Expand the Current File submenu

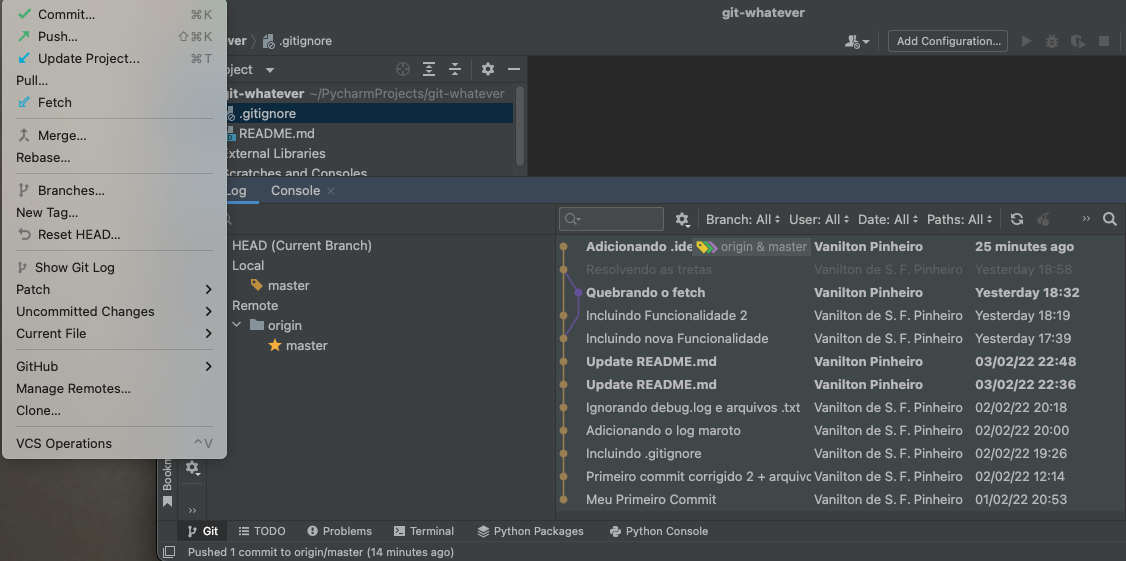pos(114,333)
